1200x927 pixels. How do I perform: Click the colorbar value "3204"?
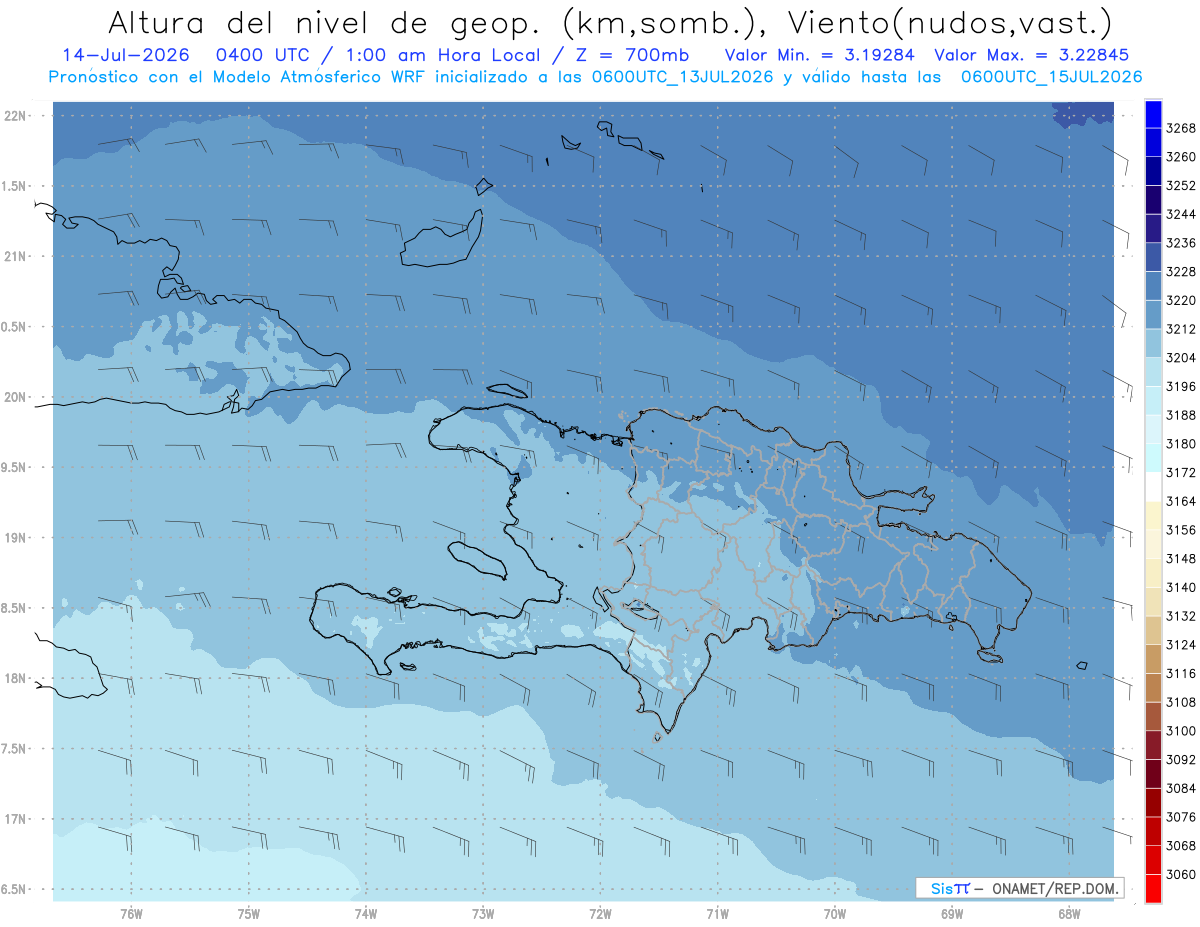click(x=1181, y=358)
